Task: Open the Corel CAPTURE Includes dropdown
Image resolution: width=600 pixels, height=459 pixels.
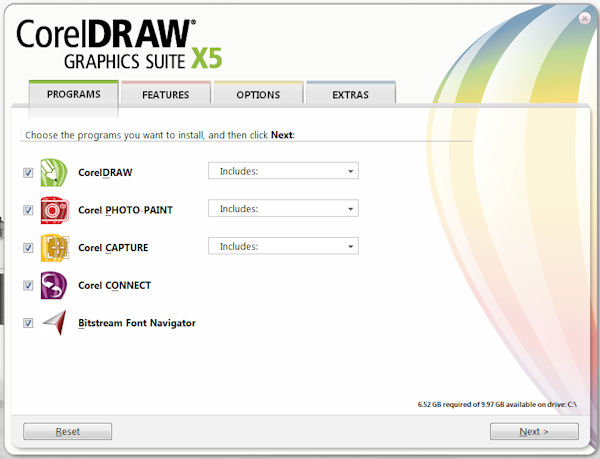Action: [283, 246]
